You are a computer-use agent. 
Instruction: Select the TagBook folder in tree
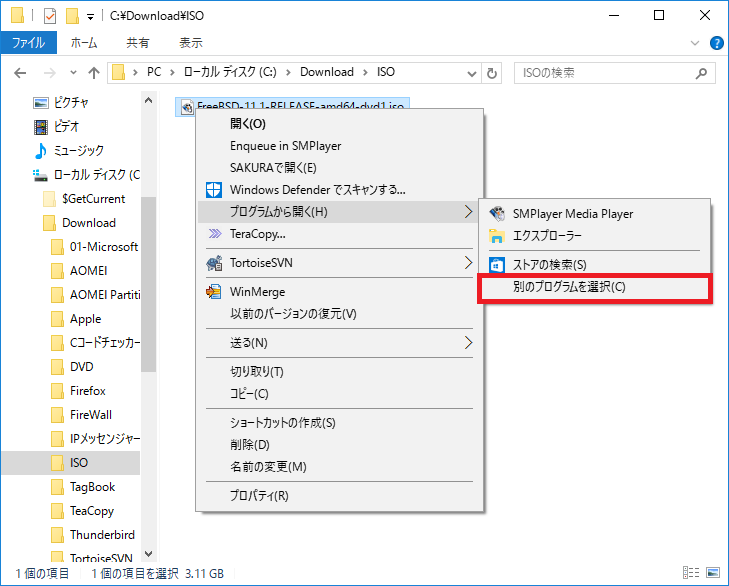click(94, 487)
